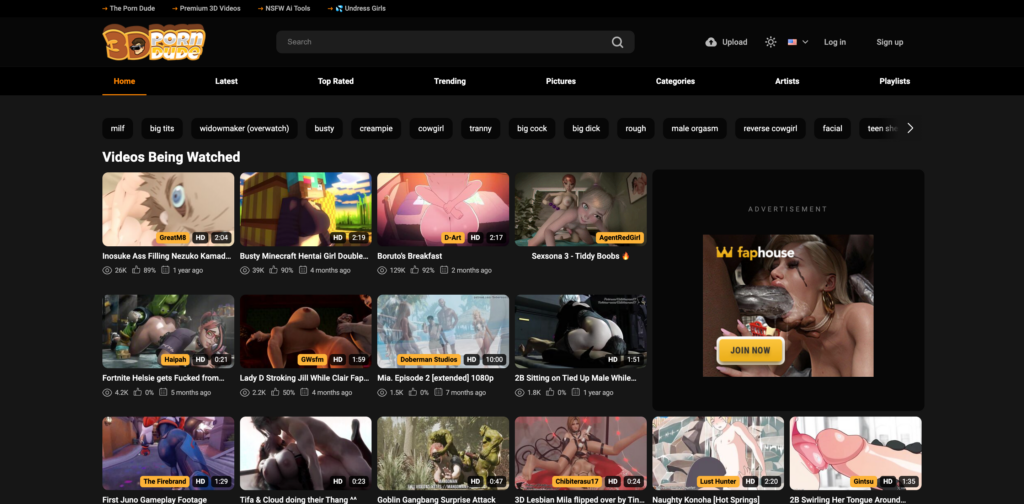The image size is (1024, 504).
Task: Open the Busty Minecraft video title link
Action: coord(304,257)
